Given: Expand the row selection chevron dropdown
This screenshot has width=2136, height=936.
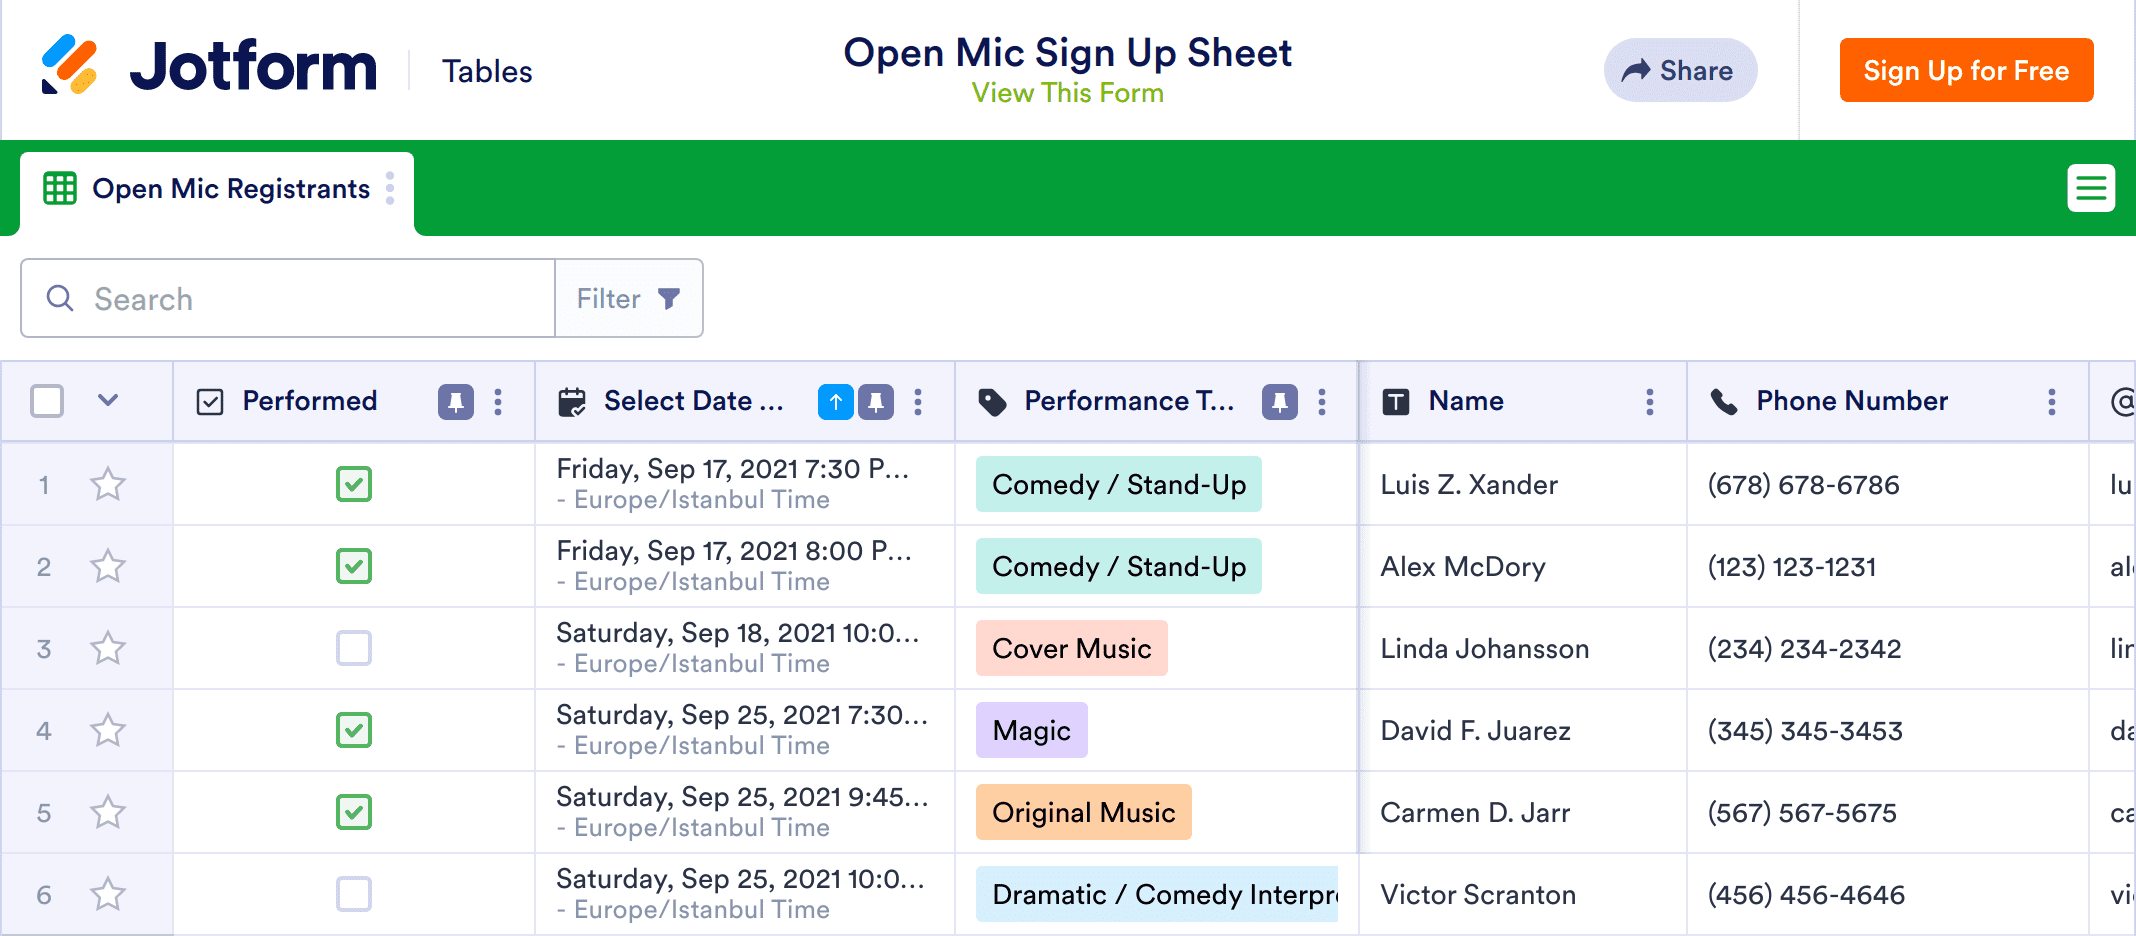Looking at the screenshot, I should 108,401.
